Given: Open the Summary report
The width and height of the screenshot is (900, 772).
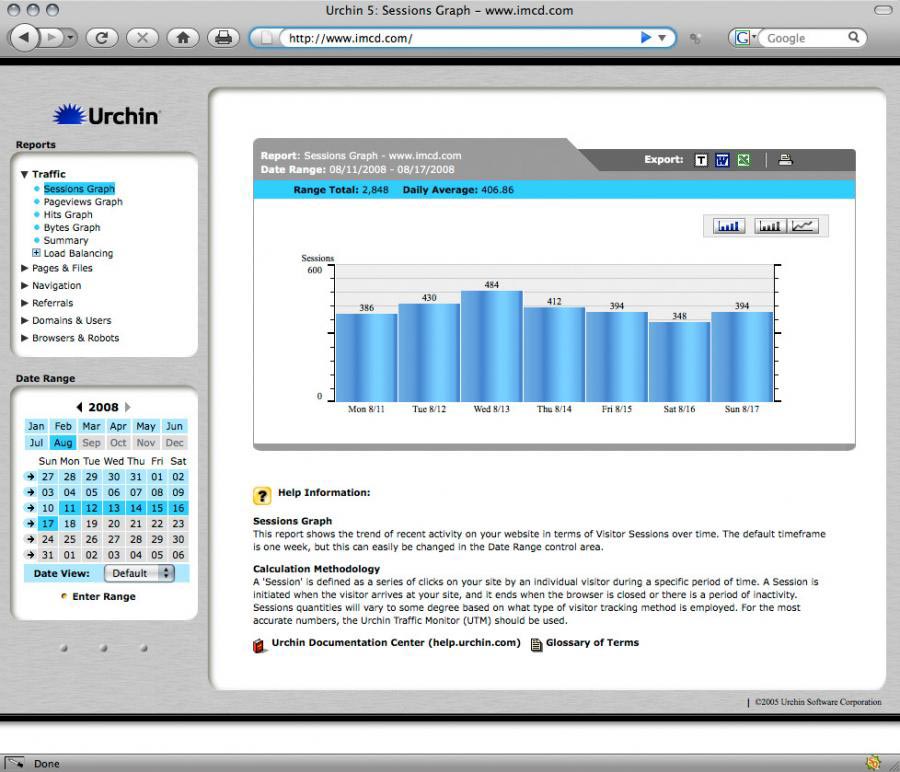Looking at the screenshot, I should (x=66, y=240).
